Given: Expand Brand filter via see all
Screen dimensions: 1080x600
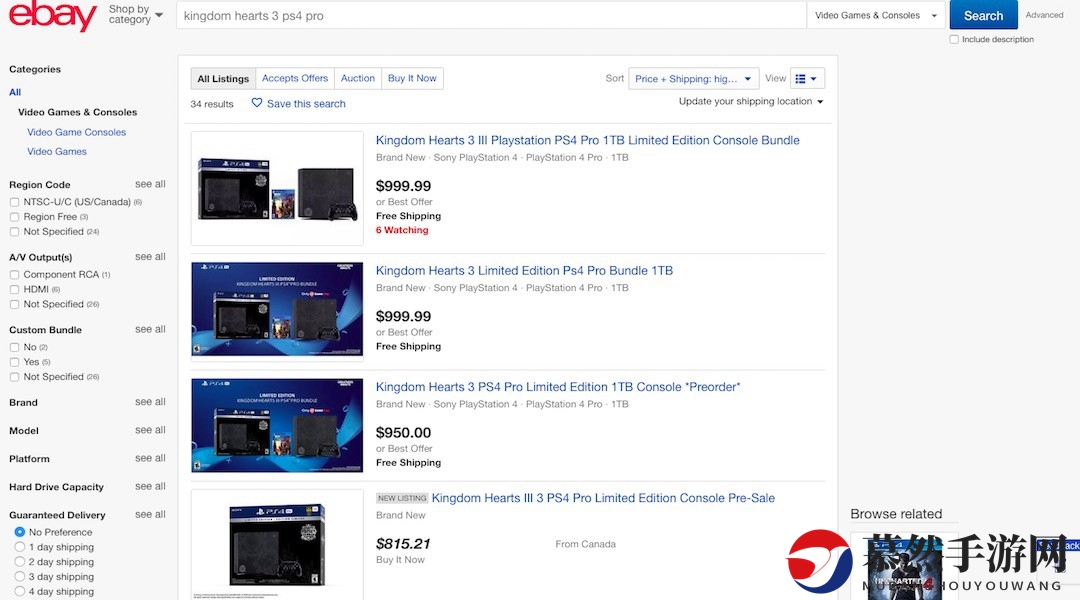Looking at the screenshot, I should [x=150, y=402].
